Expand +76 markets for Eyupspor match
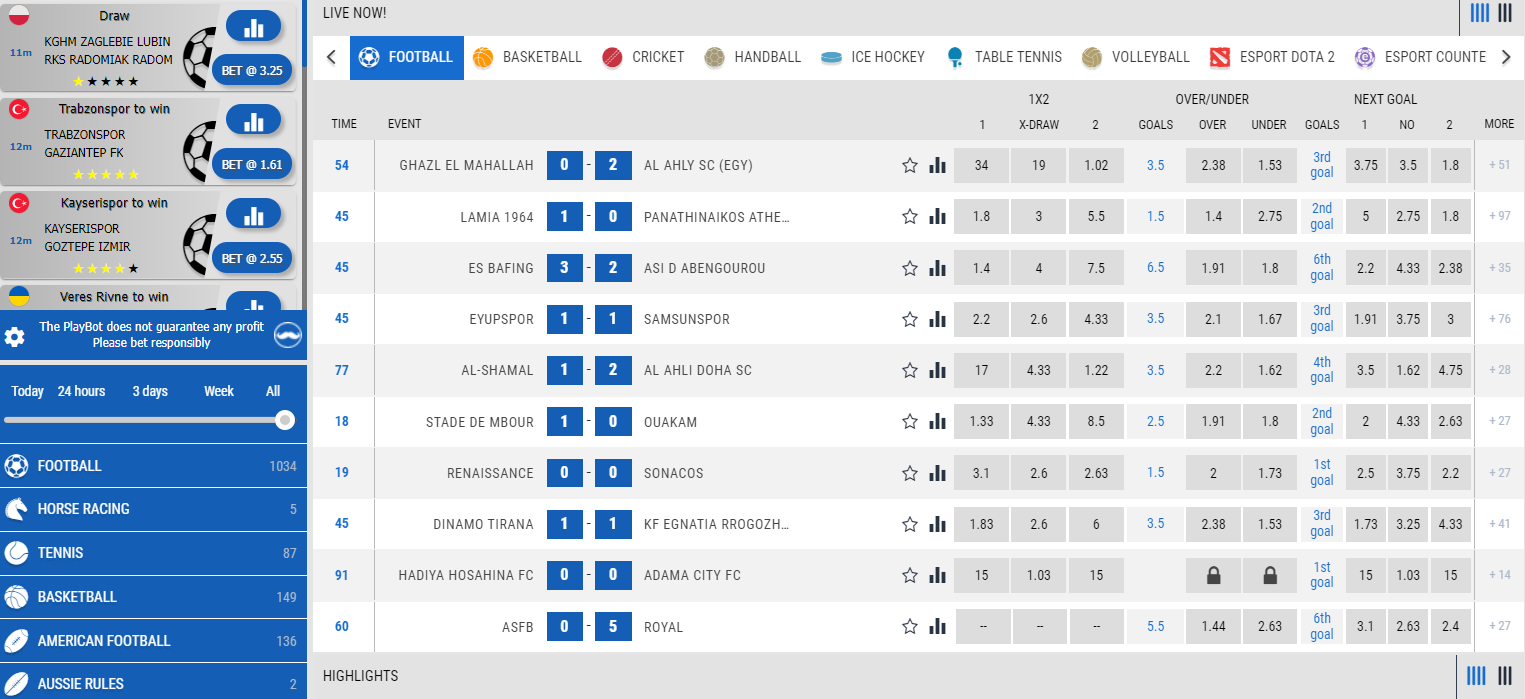 point(1499,319)
